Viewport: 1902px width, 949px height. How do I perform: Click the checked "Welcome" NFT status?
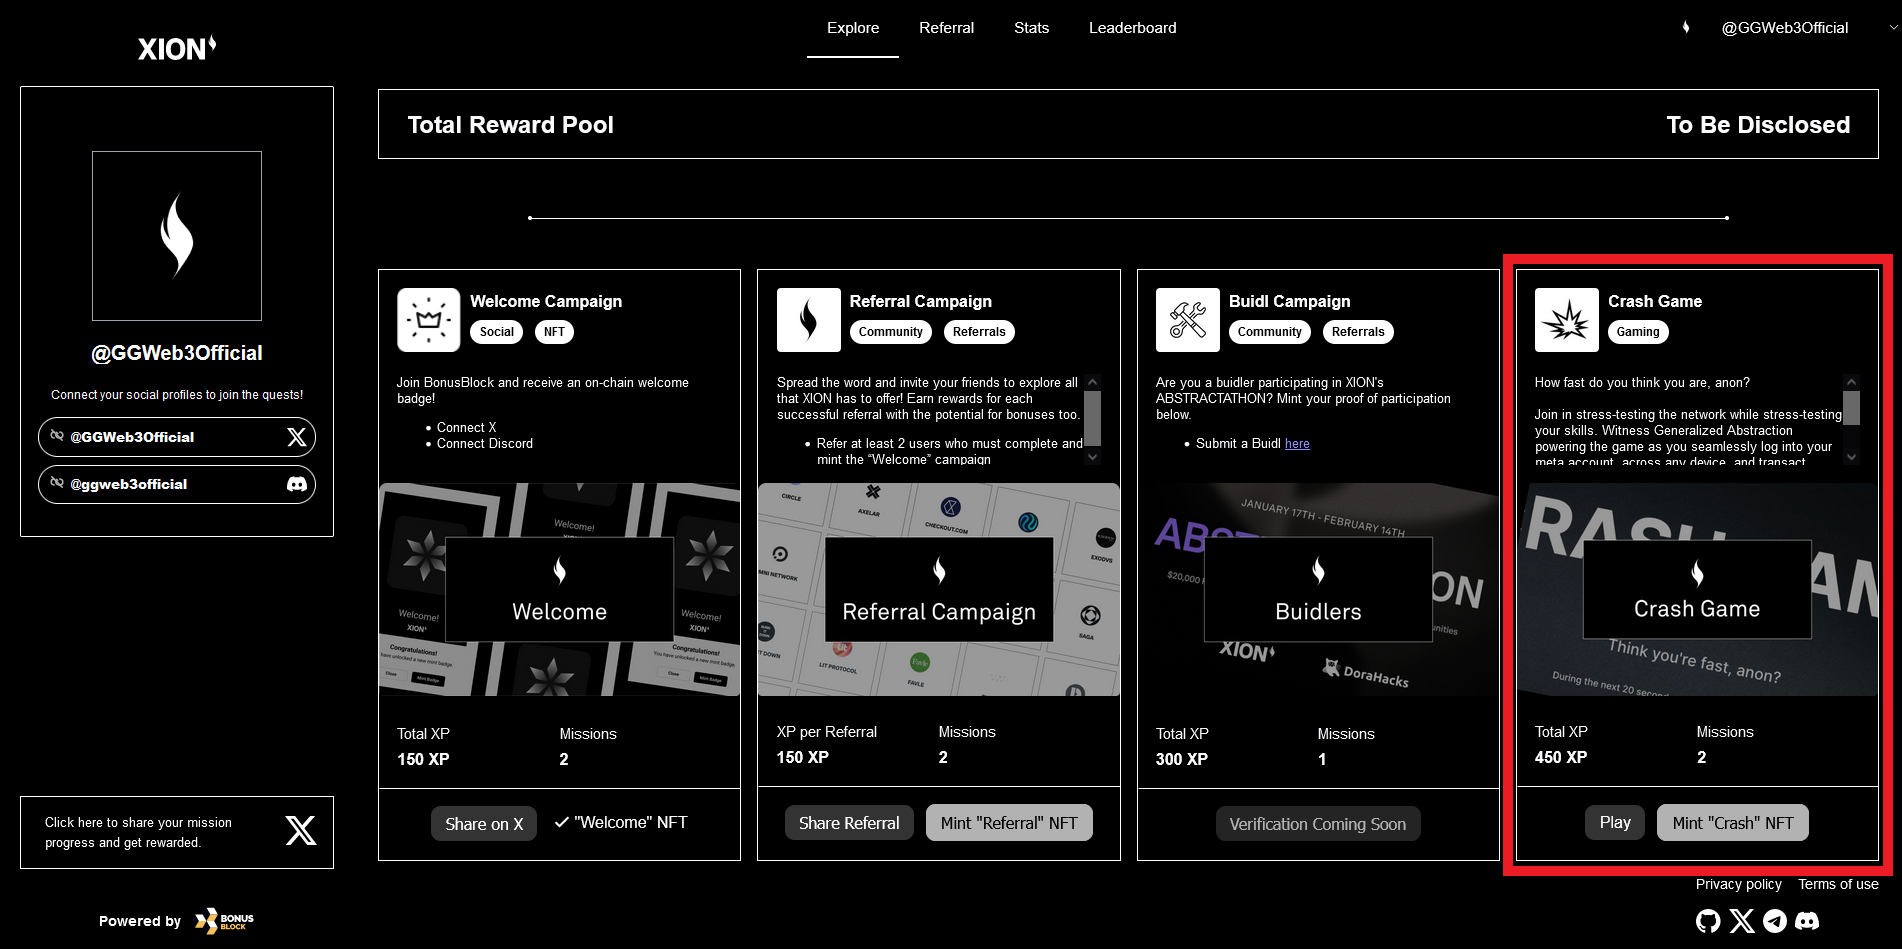pos(621,823)
